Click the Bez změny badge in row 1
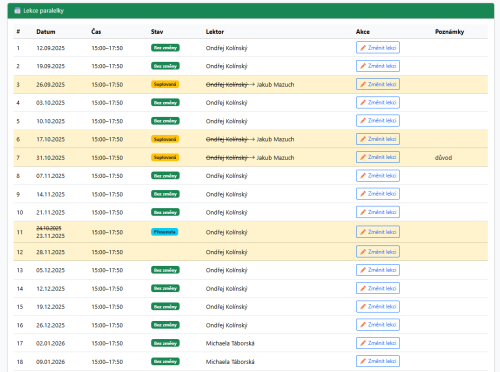 [165, 48]
